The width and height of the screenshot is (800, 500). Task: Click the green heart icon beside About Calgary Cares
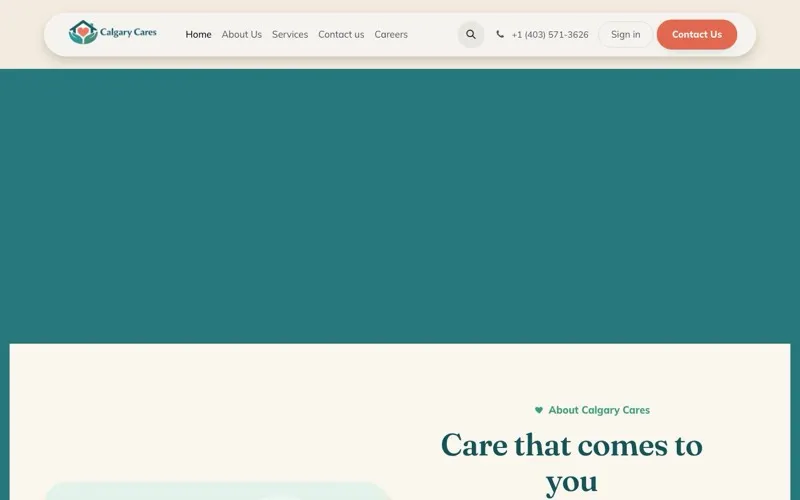pyautogui.click(x=538, y=410)
